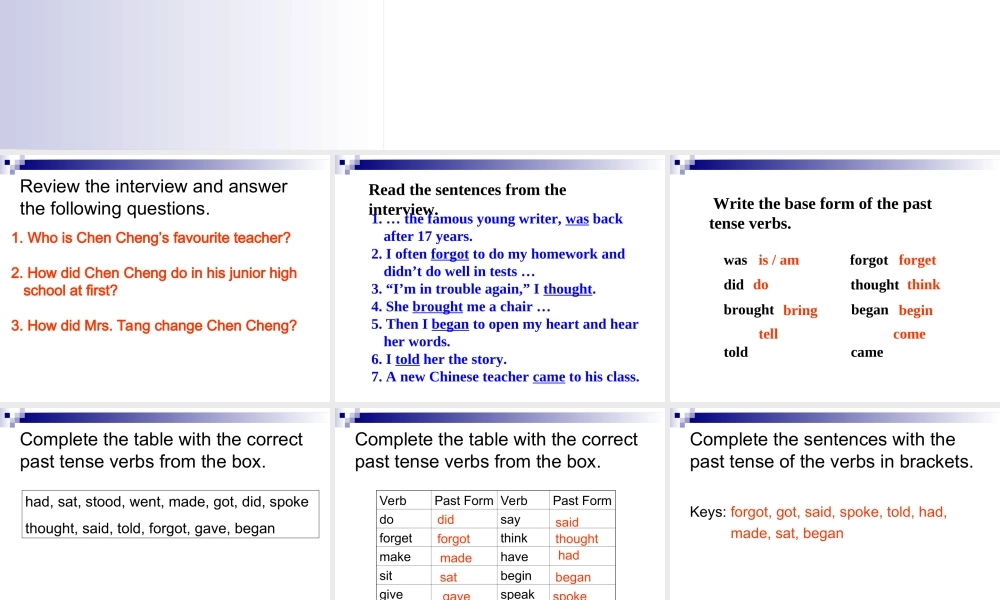Click underlined "forgot" in sentence 2
The height and width of the screenshot is (600, 1000).
click(x=450, y=254)
